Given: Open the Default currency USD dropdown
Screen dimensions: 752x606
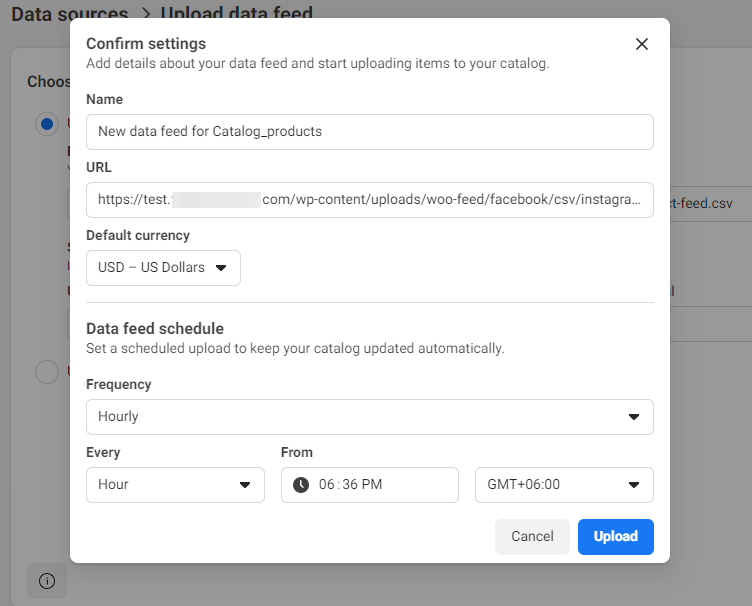Looking at the screenshot, I should click(x=163, y=268).
